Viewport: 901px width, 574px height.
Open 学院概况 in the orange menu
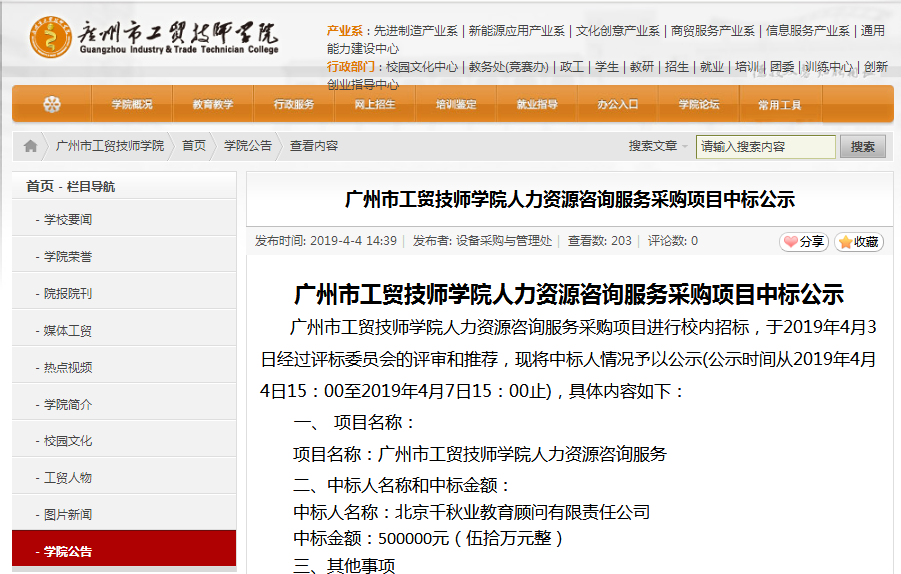coord(132,104)
